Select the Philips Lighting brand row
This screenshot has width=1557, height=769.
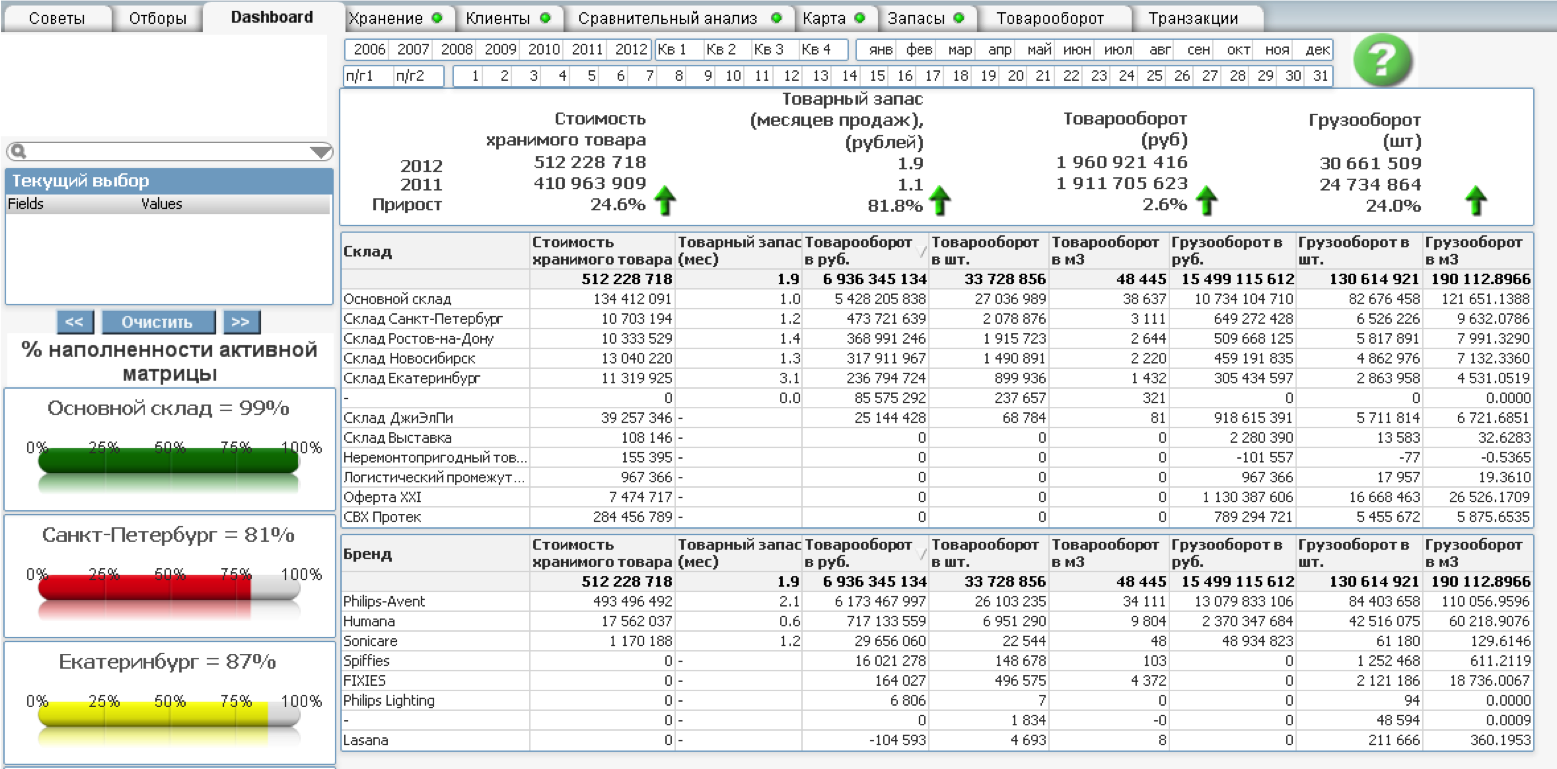click(x=936, y=701)
